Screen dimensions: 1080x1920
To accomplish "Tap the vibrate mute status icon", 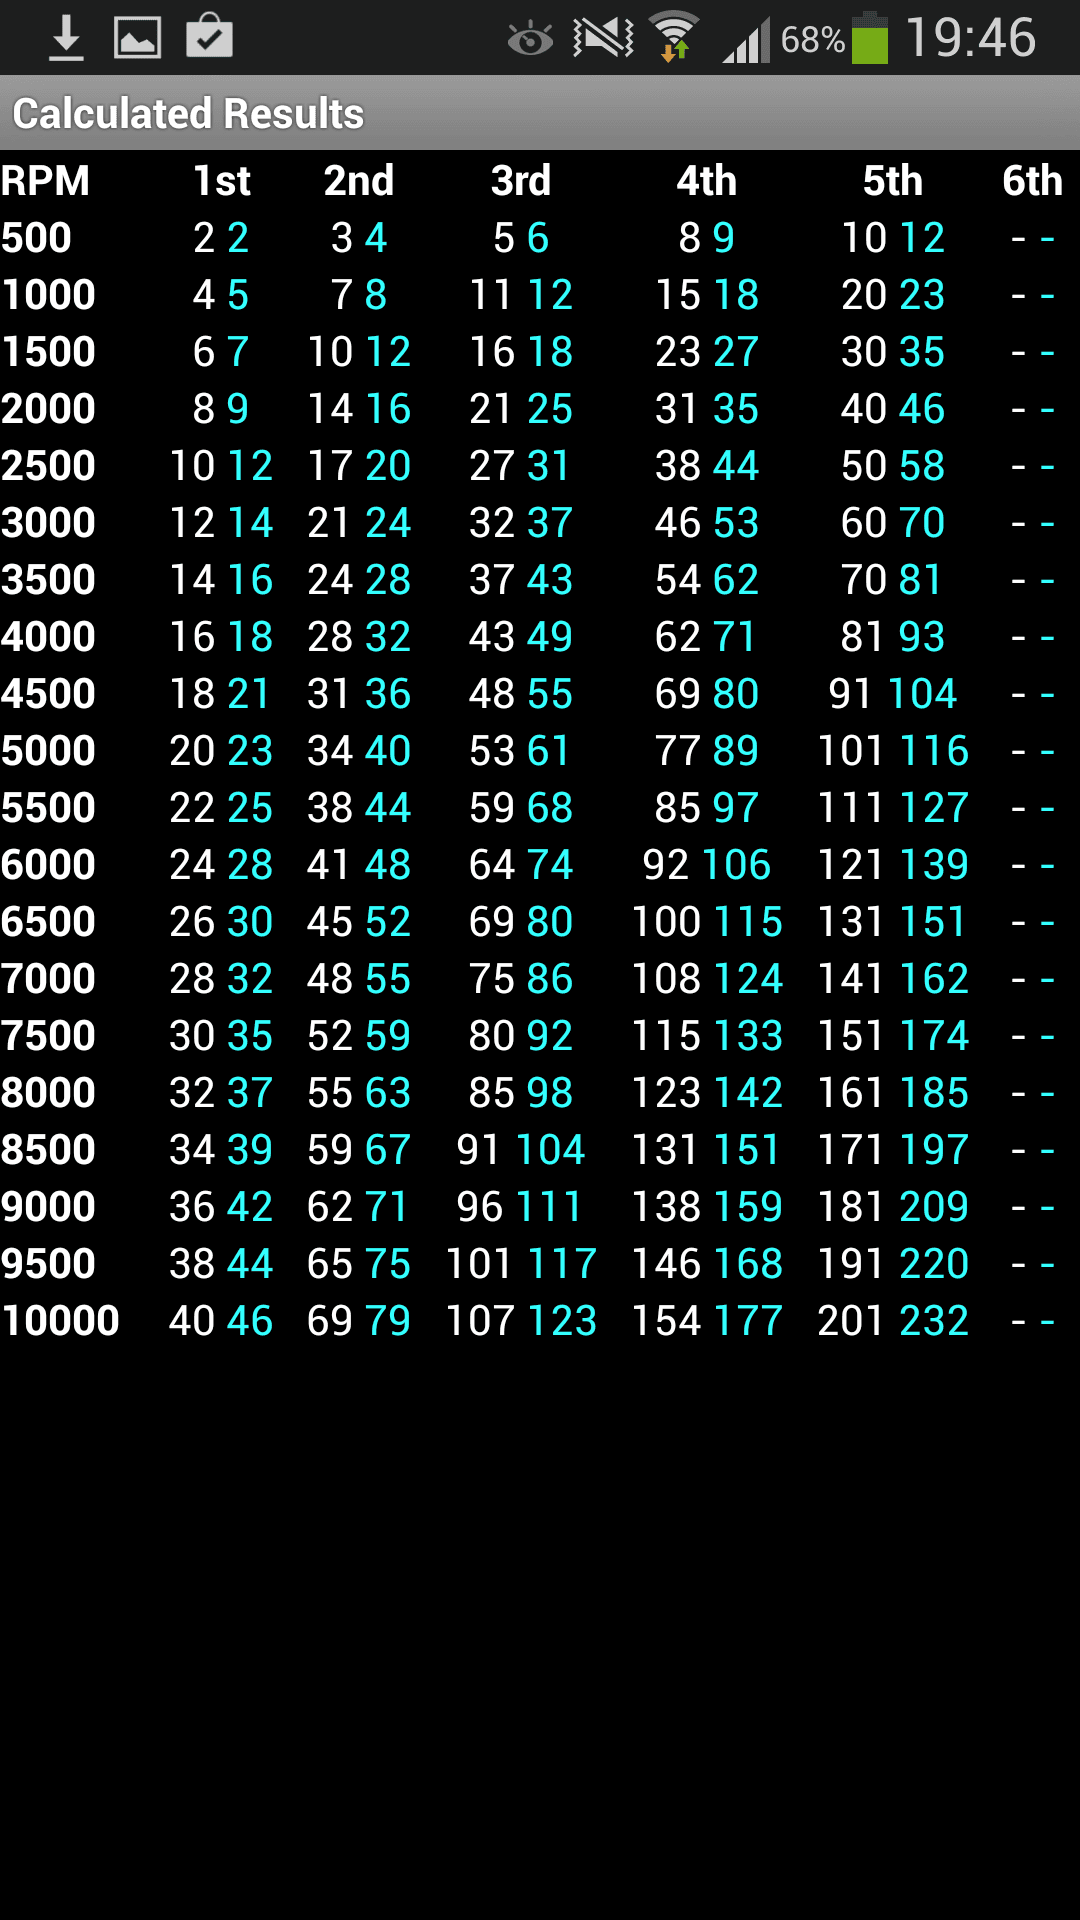I will pos(603,38).
